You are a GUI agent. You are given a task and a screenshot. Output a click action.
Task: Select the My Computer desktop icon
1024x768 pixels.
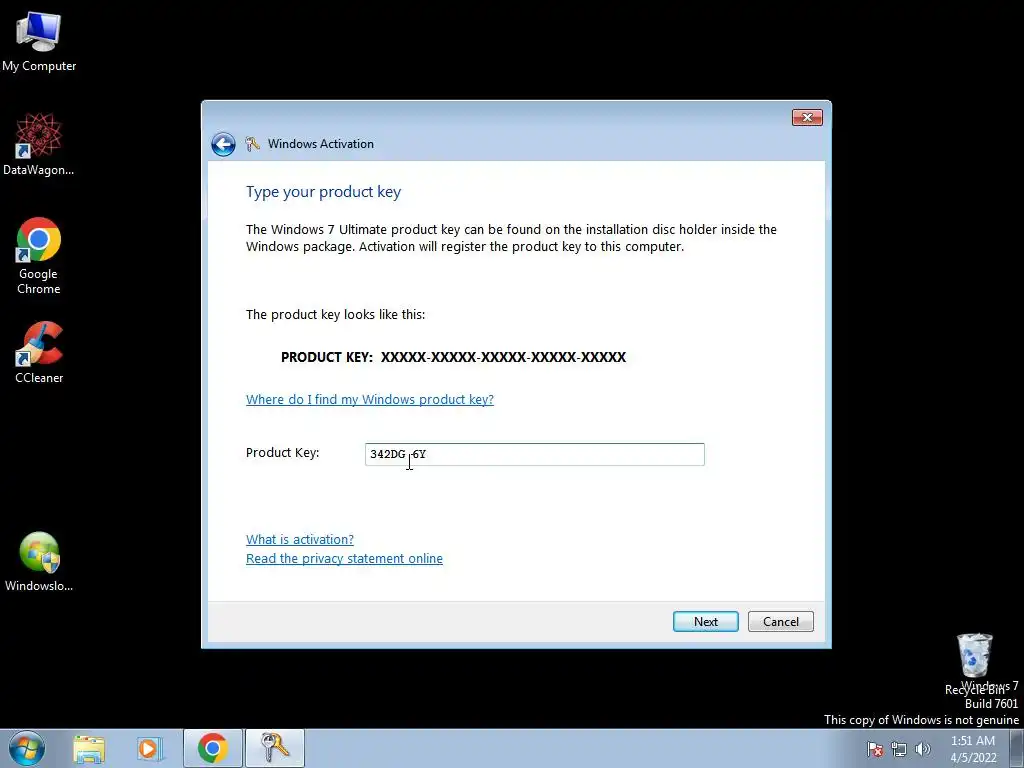(x=39, y=42)
